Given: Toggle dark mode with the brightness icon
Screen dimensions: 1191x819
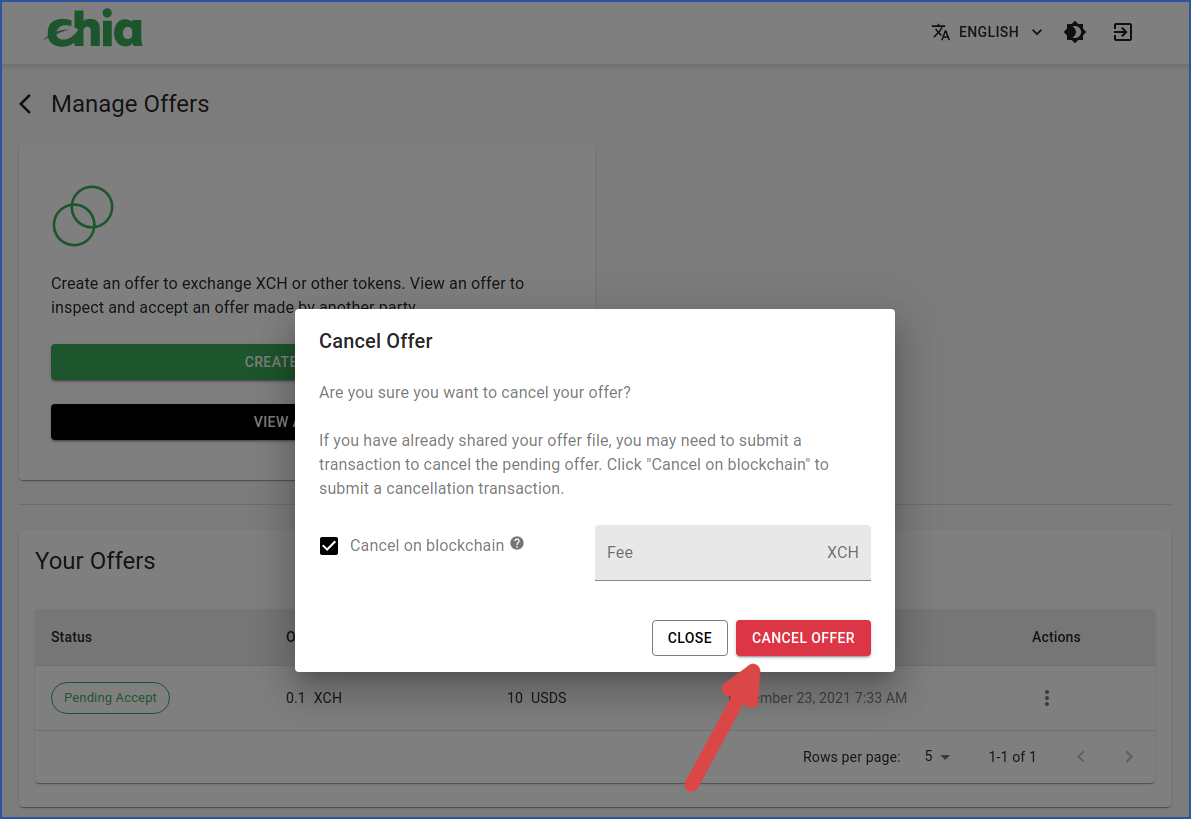Looking at the screenshot, I should coord(1075,32).
